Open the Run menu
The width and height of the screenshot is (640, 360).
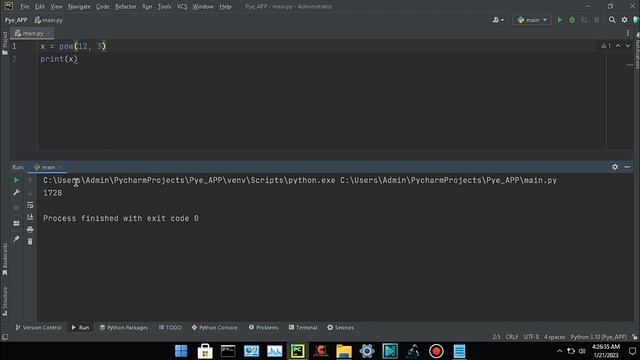click(x=147, y=7)
